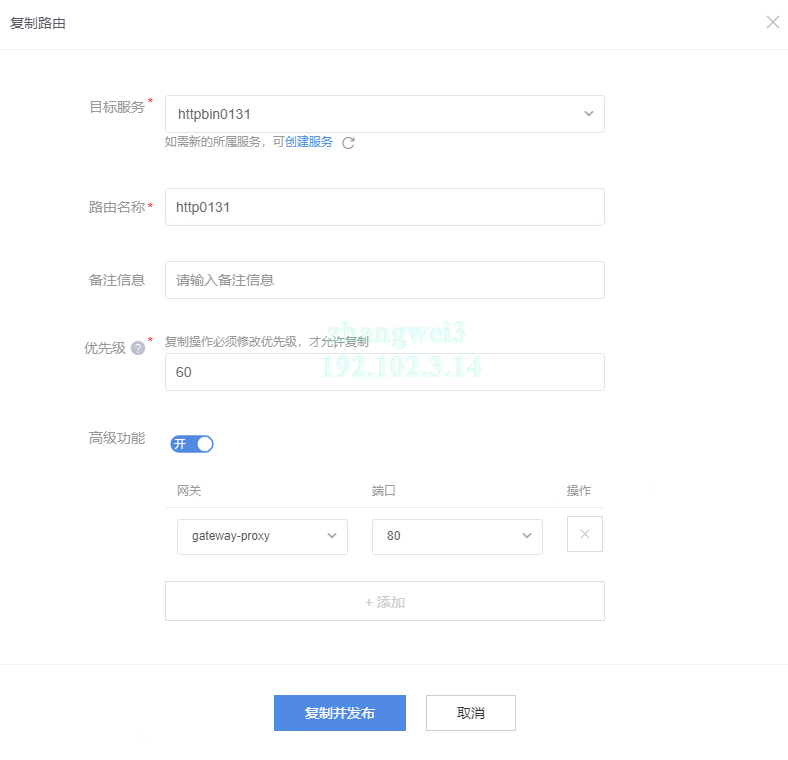This screenshot has height=760, width=788.
Task: Click the 高级功能 label
Action: 117,438
